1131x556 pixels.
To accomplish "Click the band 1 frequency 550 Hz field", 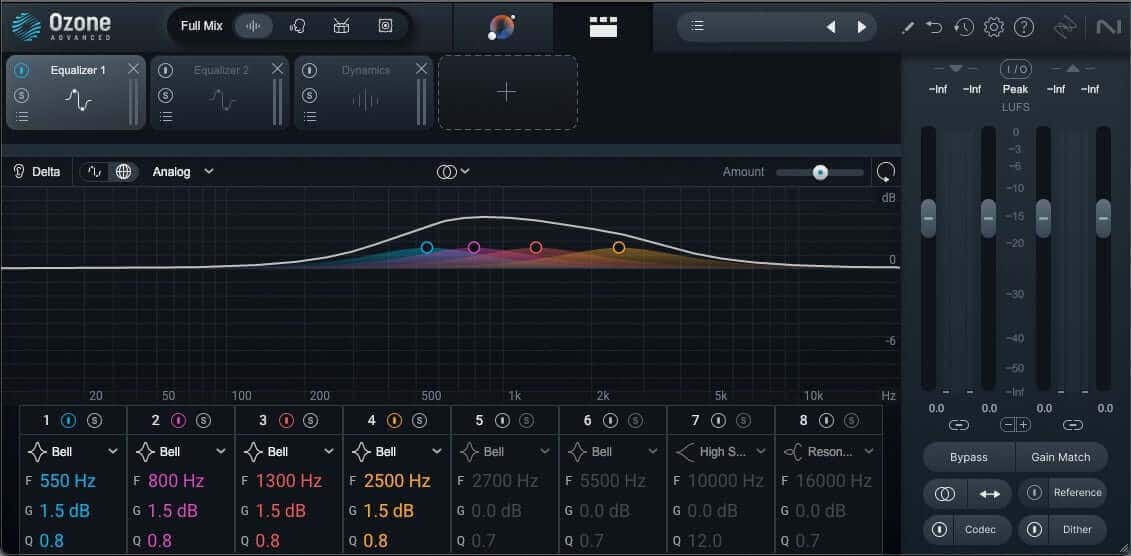I will coord(68,481).
